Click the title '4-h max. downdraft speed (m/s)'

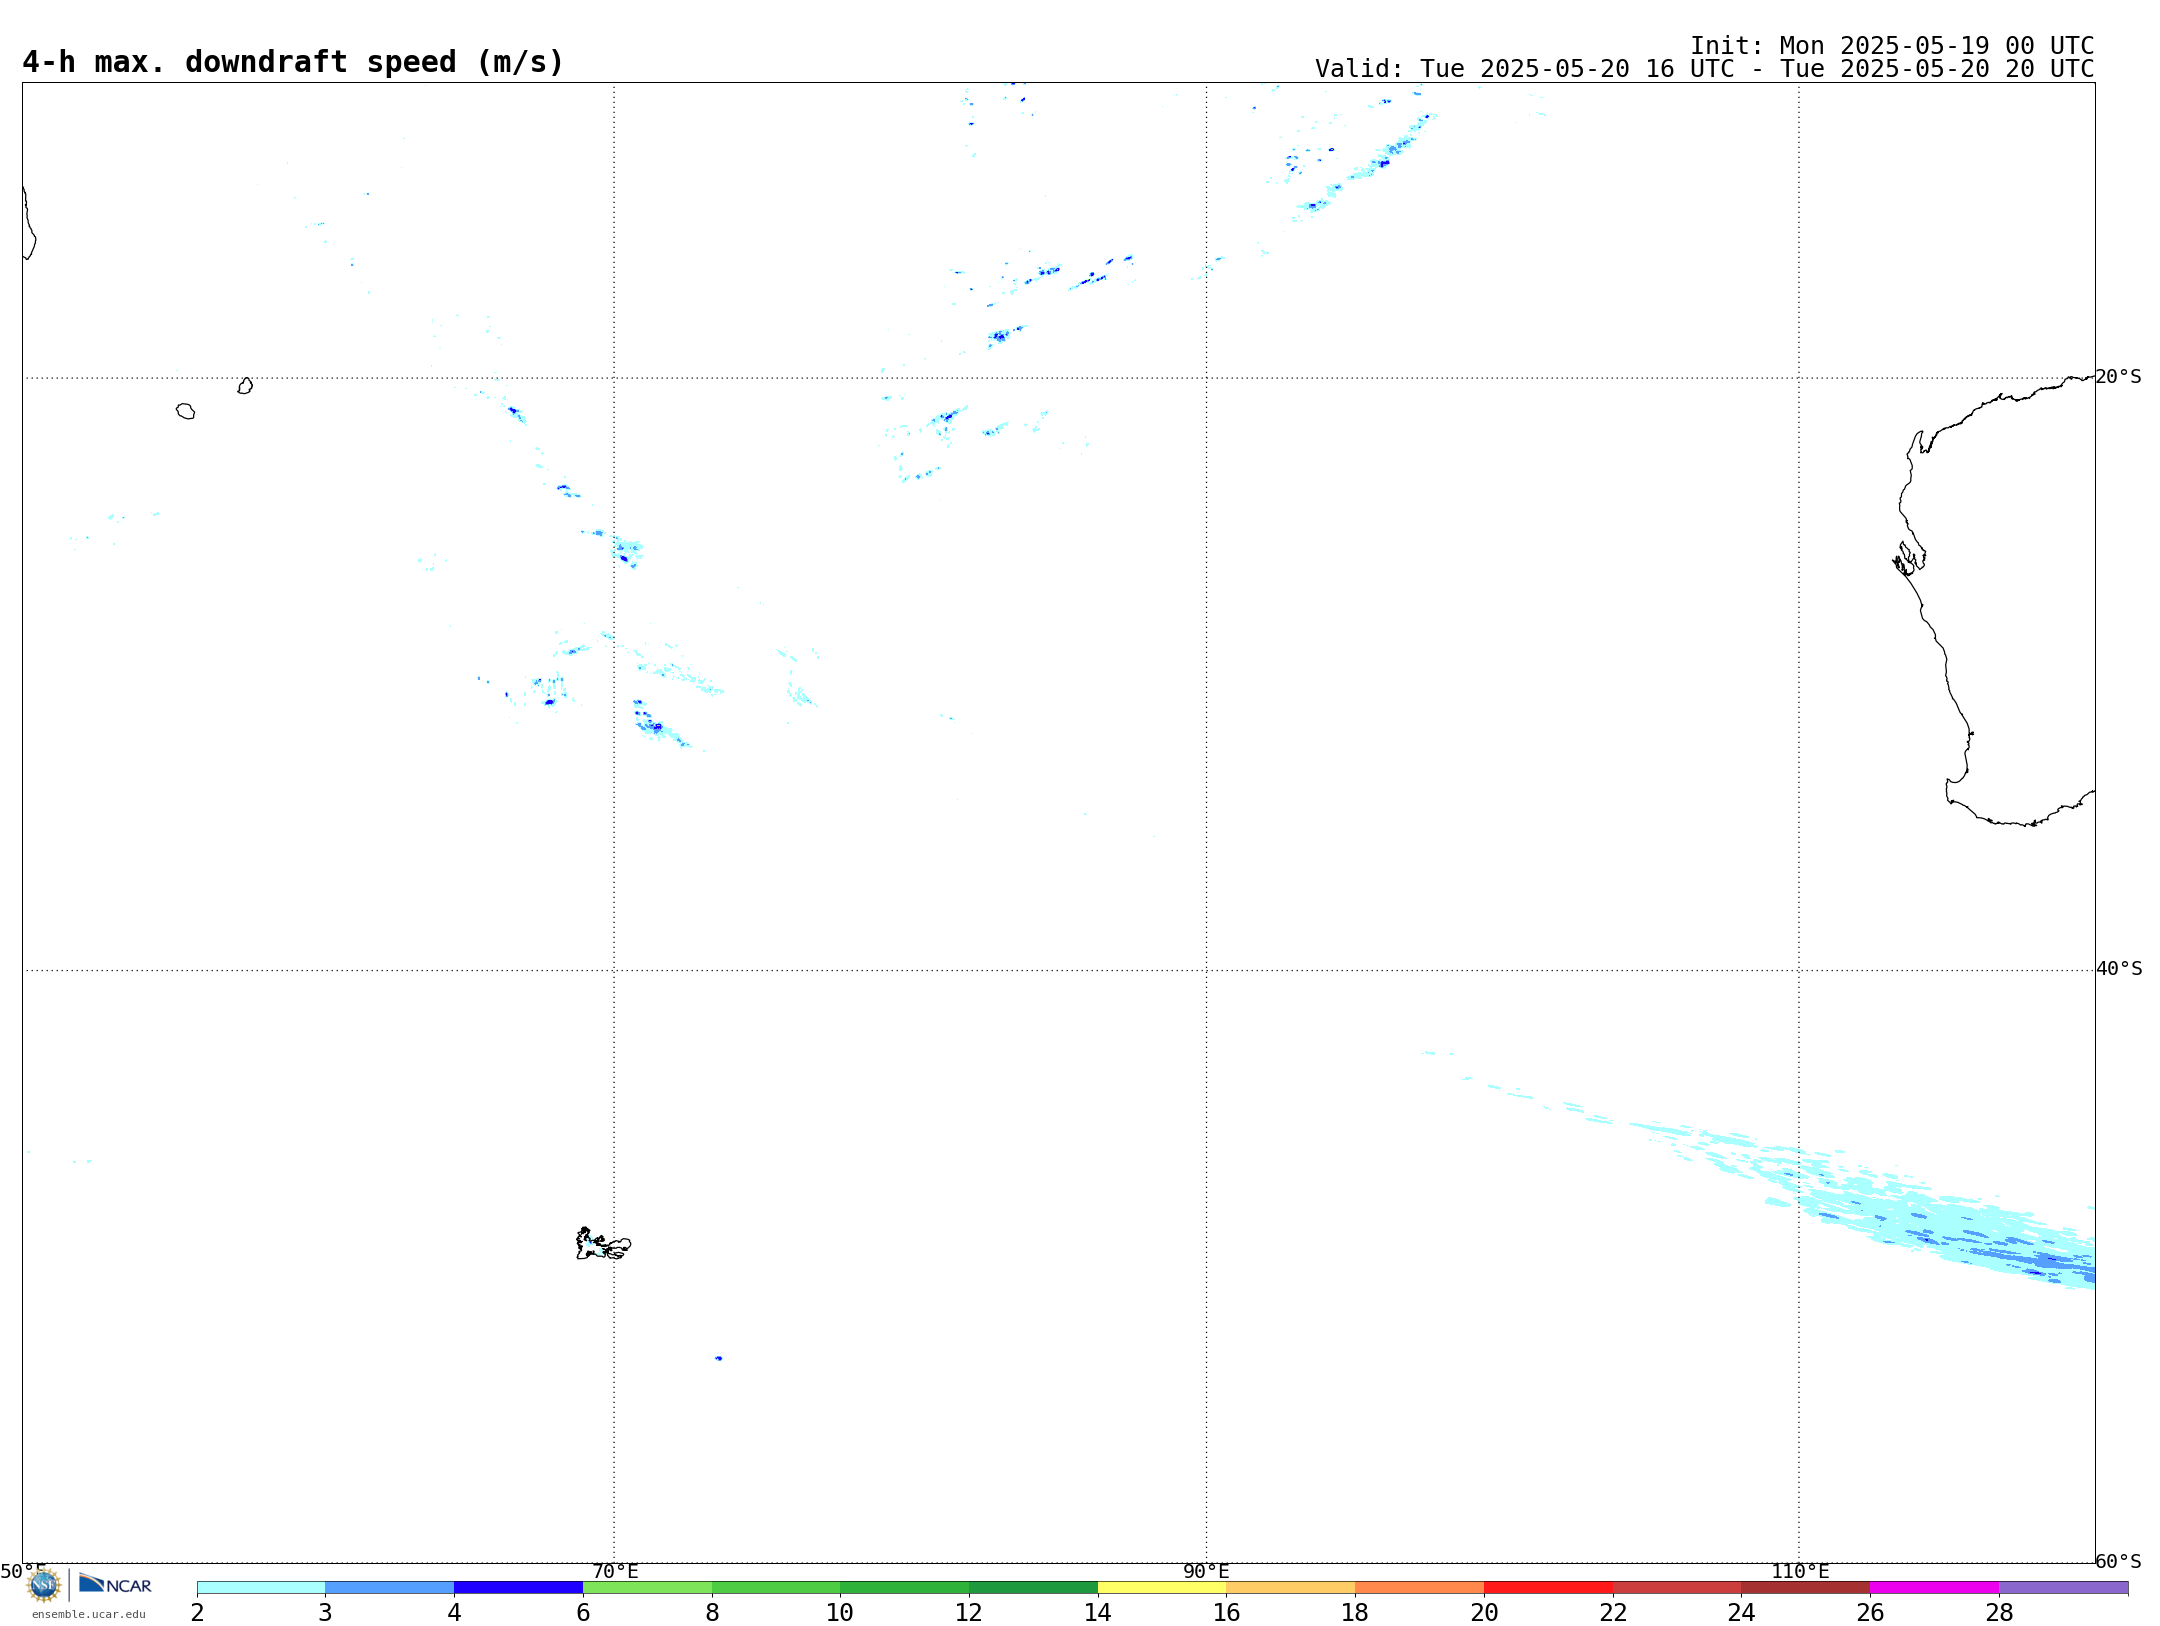point(293,62)
